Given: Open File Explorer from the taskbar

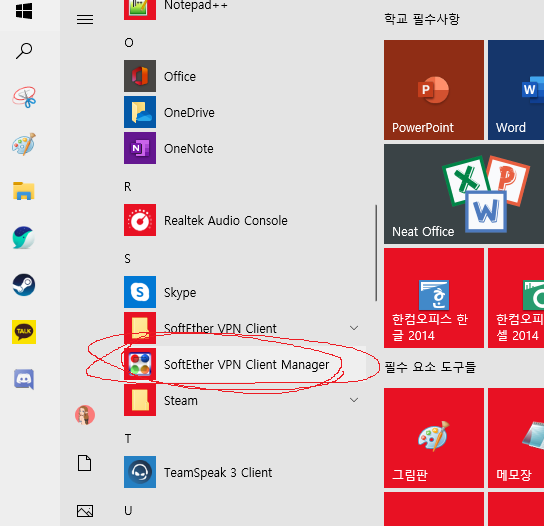Looking at the screenshot, I should point(24,191).
